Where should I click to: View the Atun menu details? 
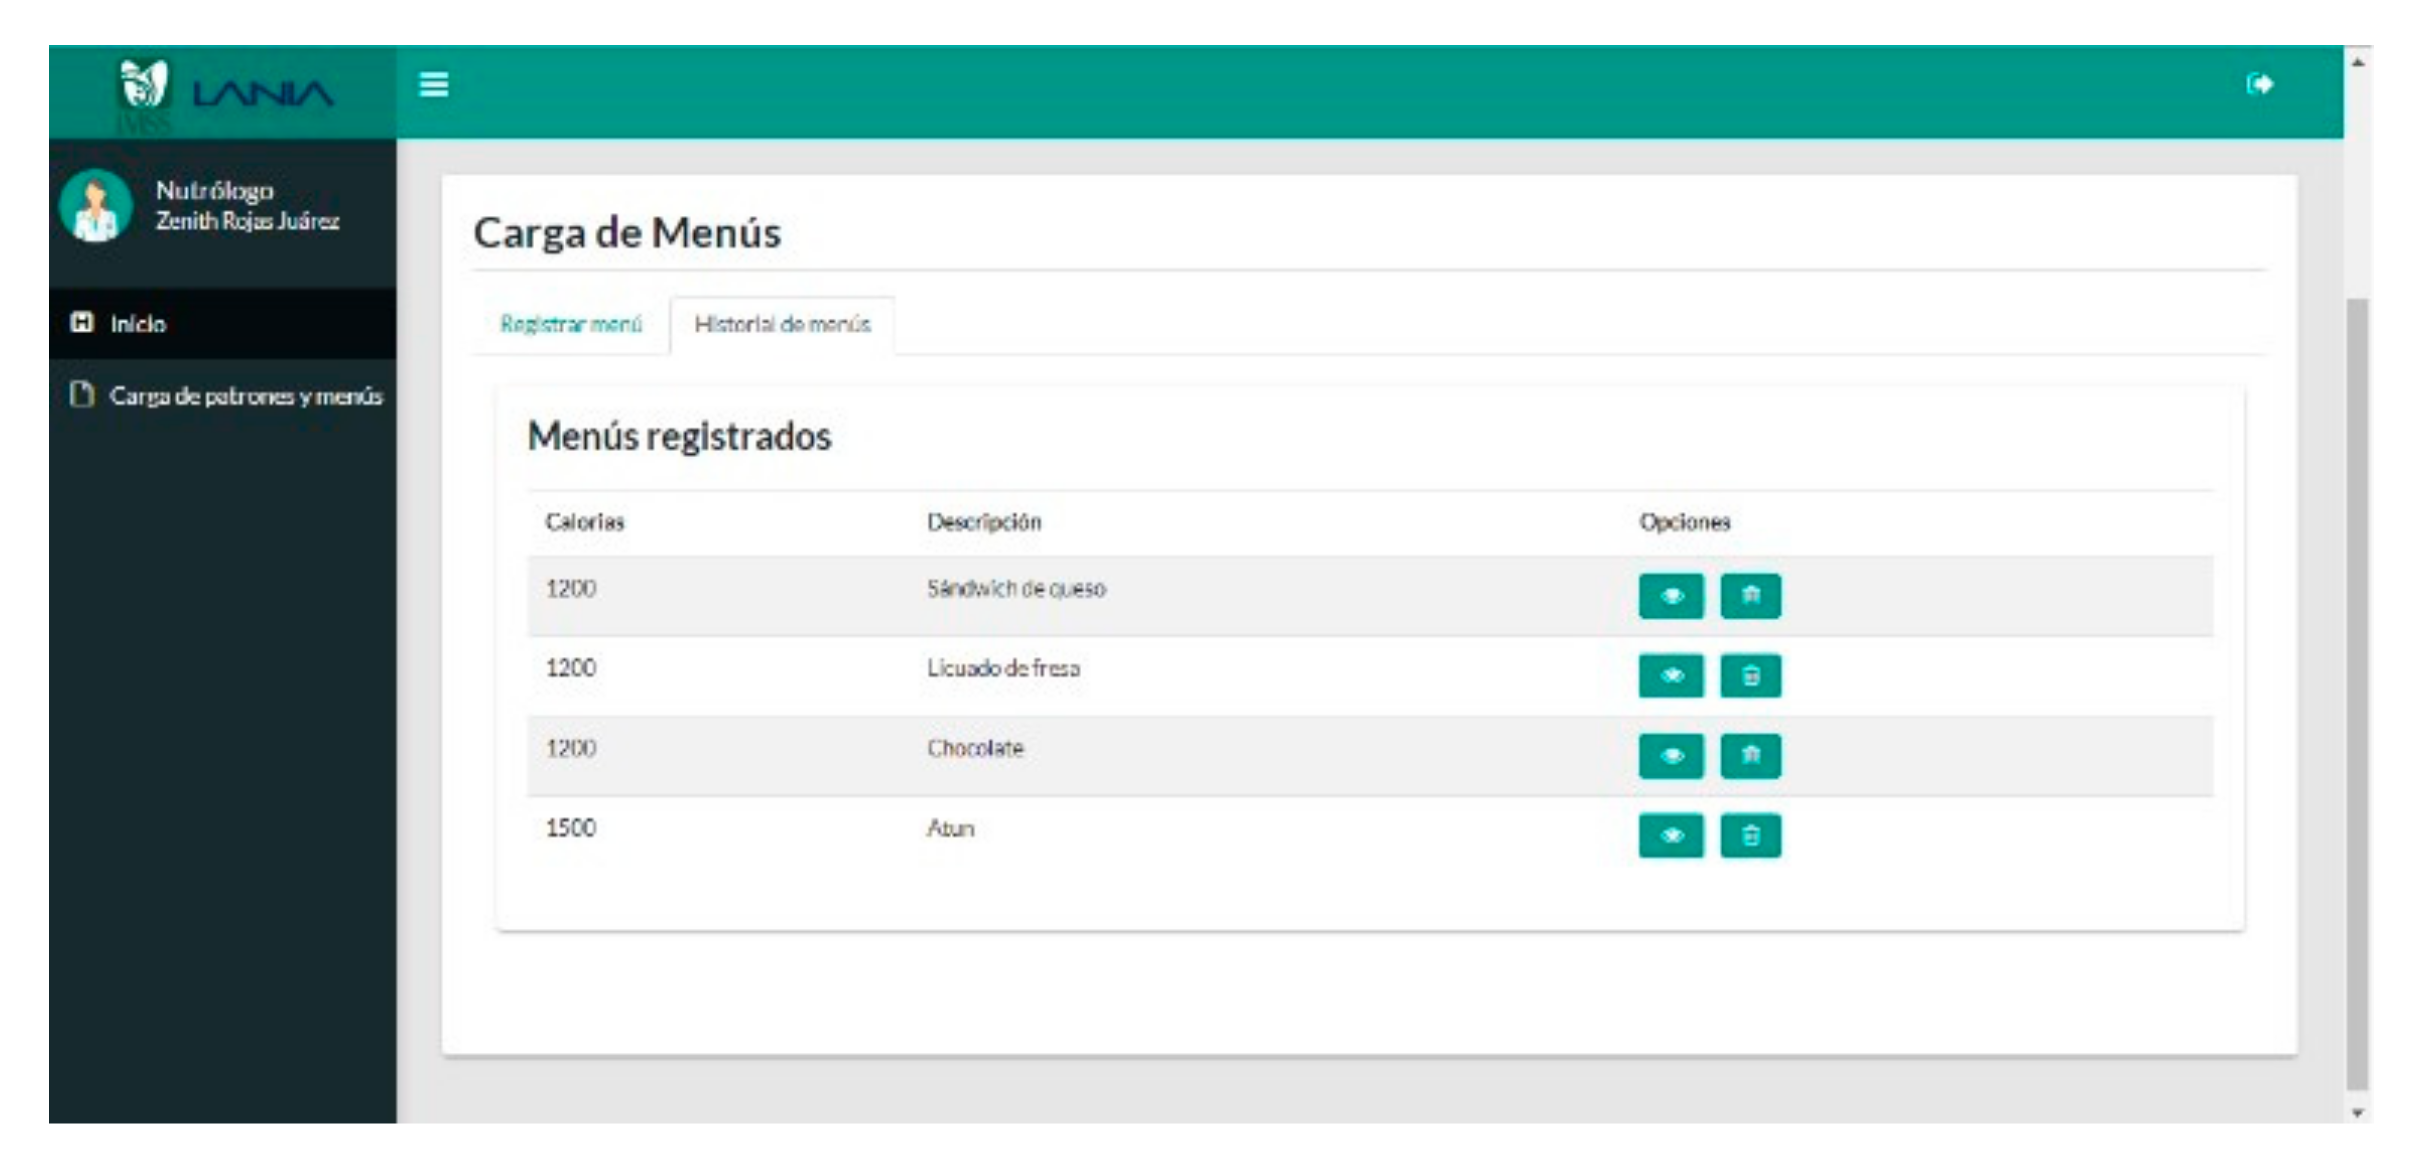(1670, 836)
